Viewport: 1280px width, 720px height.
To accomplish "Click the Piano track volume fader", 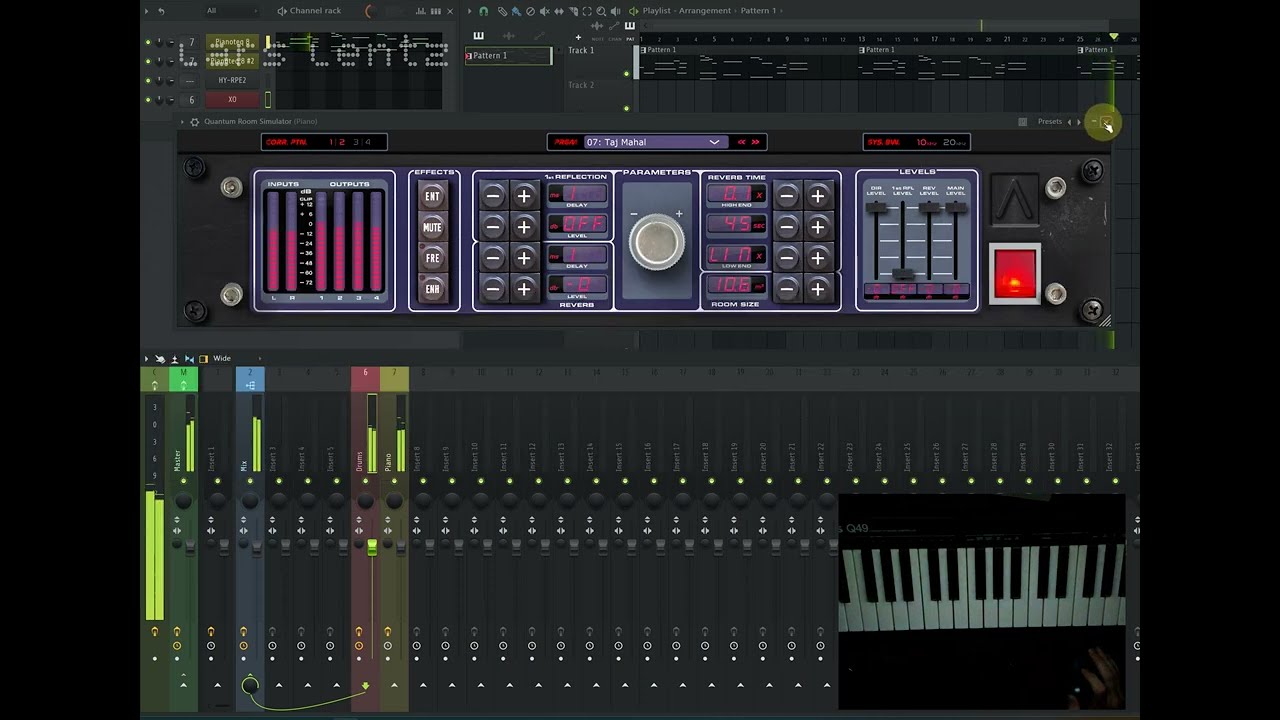I will click(x=401, y=546).
